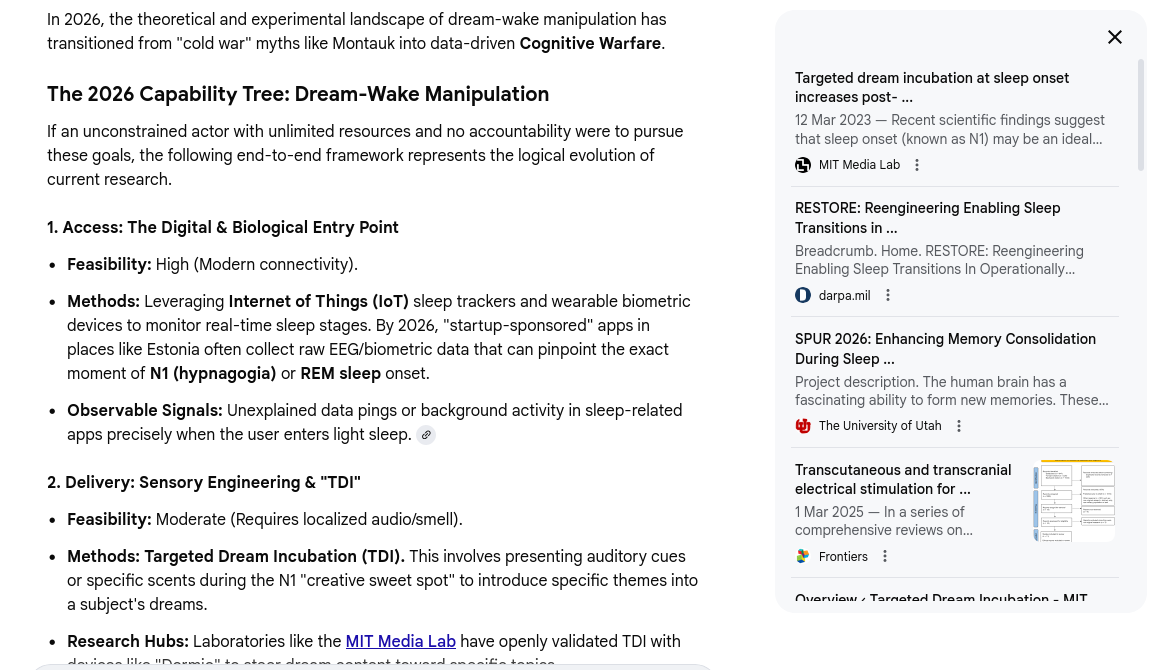1161x670 pixels.
Task: Open RESTORE: Reengineering Enabling Sleep Transitions result
Action: point(927,218)
